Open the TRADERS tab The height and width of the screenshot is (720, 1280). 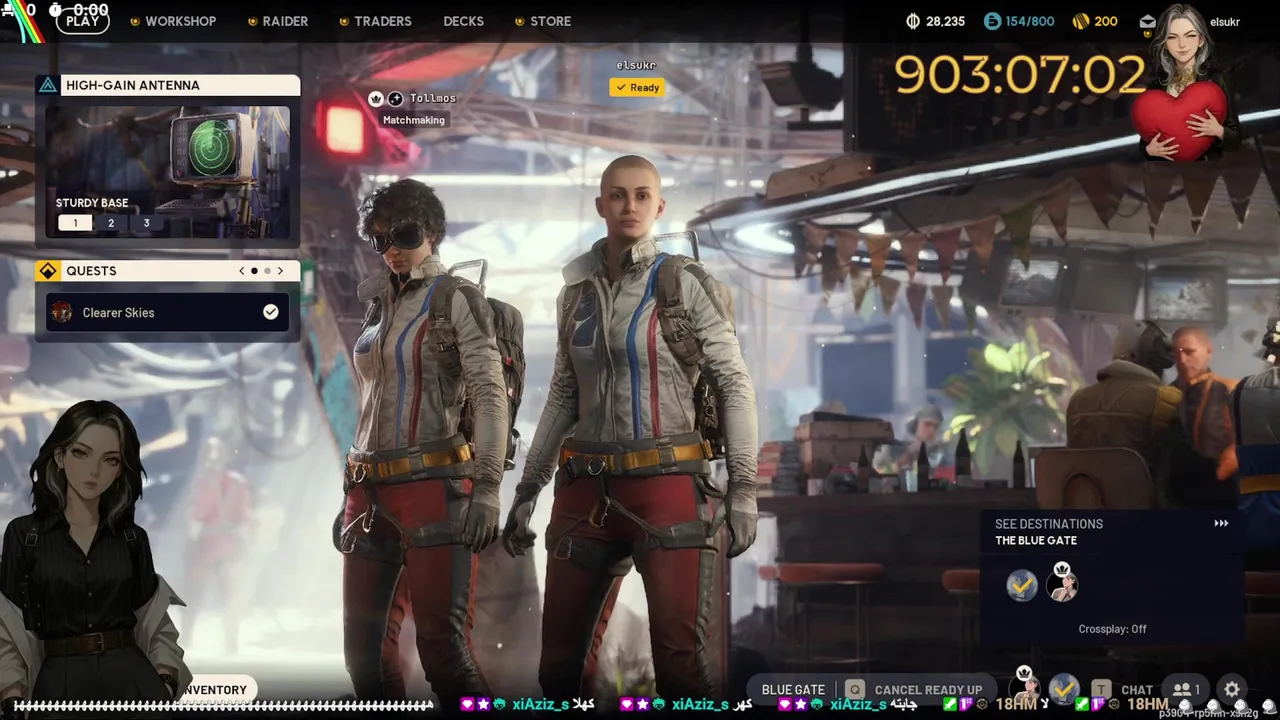pos(382,21)
